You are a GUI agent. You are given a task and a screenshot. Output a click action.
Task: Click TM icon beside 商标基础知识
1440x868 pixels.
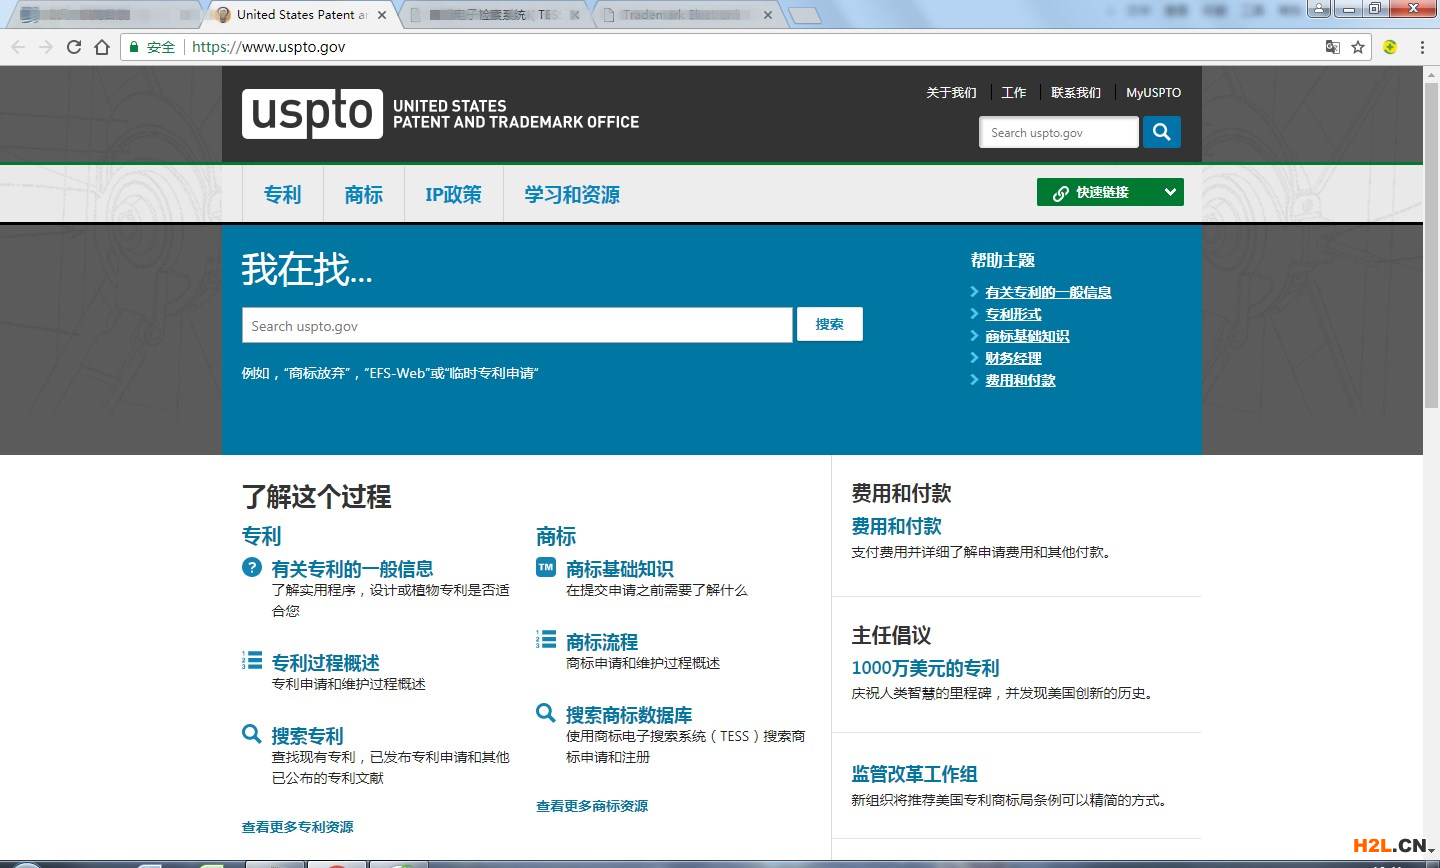[546, 567]
